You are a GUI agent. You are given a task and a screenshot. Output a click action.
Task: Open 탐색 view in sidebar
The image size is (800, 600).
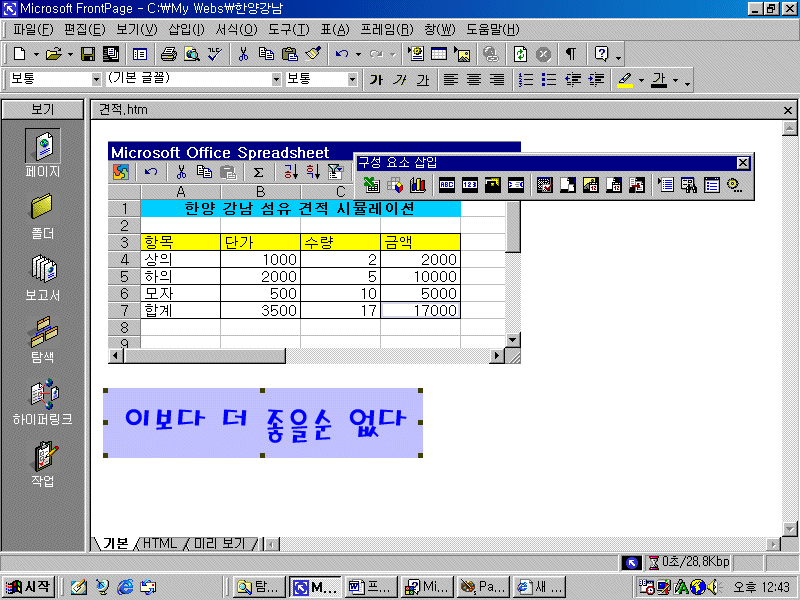pyautogui.click(x=43, y=340)
